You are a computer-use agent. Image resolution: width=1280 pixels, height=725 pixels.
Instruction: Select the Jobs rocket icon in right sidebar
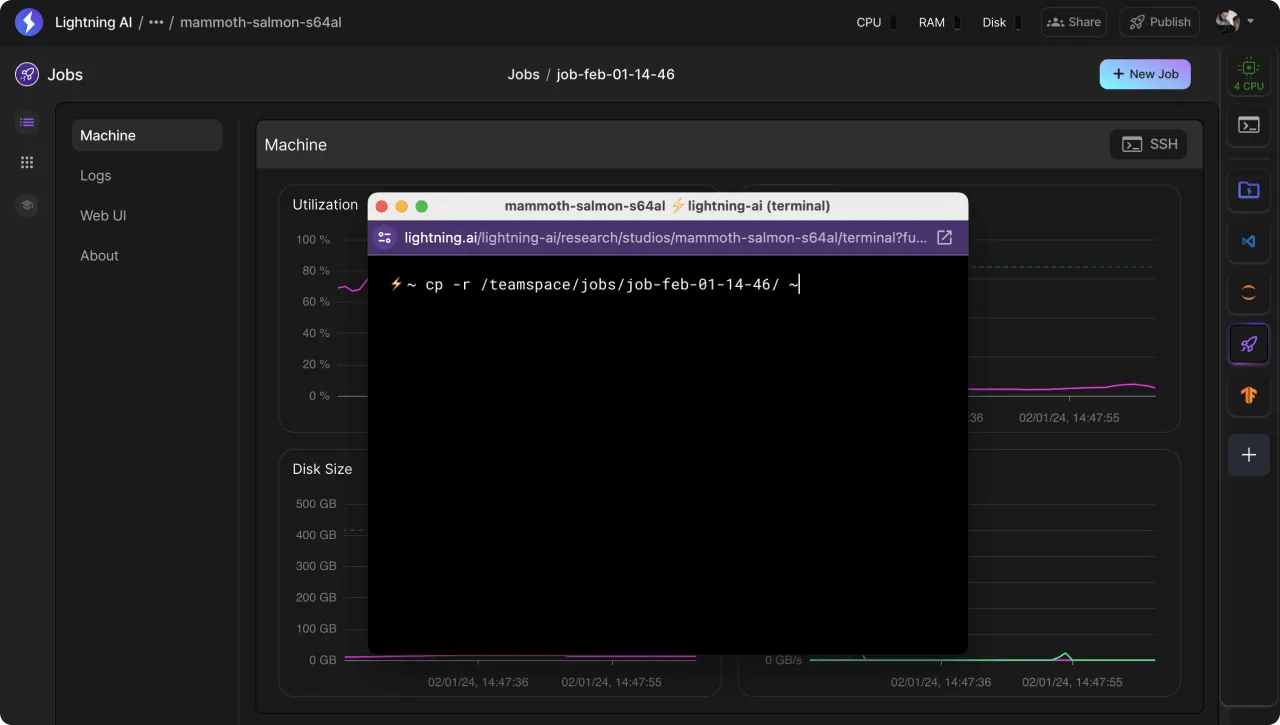1249,344
